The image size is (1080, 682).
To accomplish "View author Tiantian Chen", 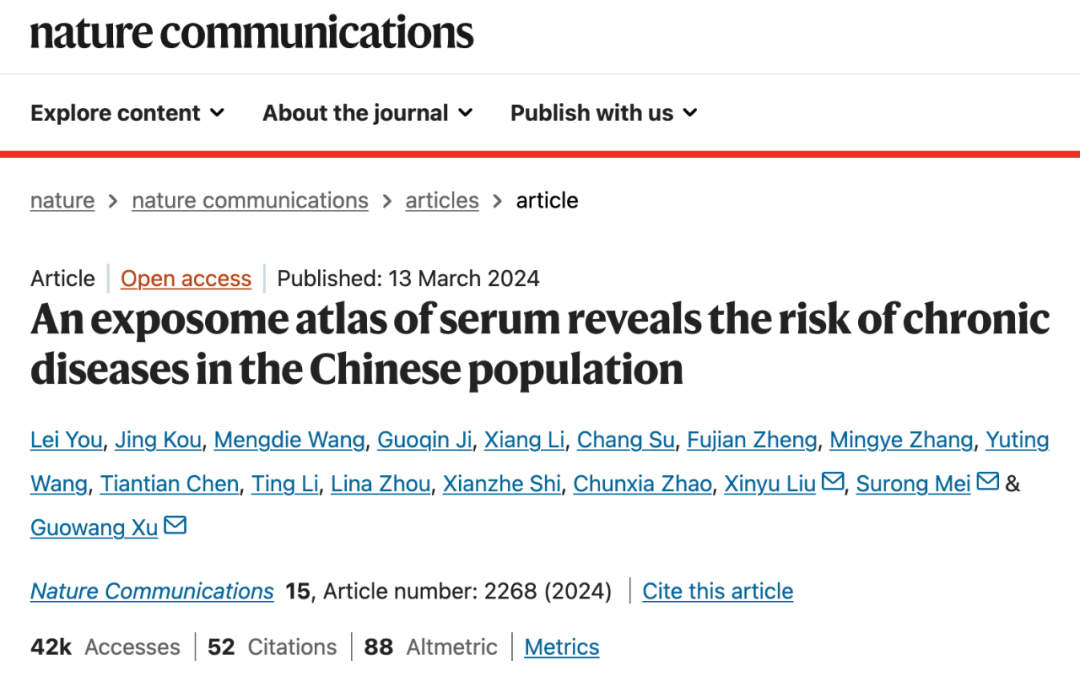I will (169, 484).
